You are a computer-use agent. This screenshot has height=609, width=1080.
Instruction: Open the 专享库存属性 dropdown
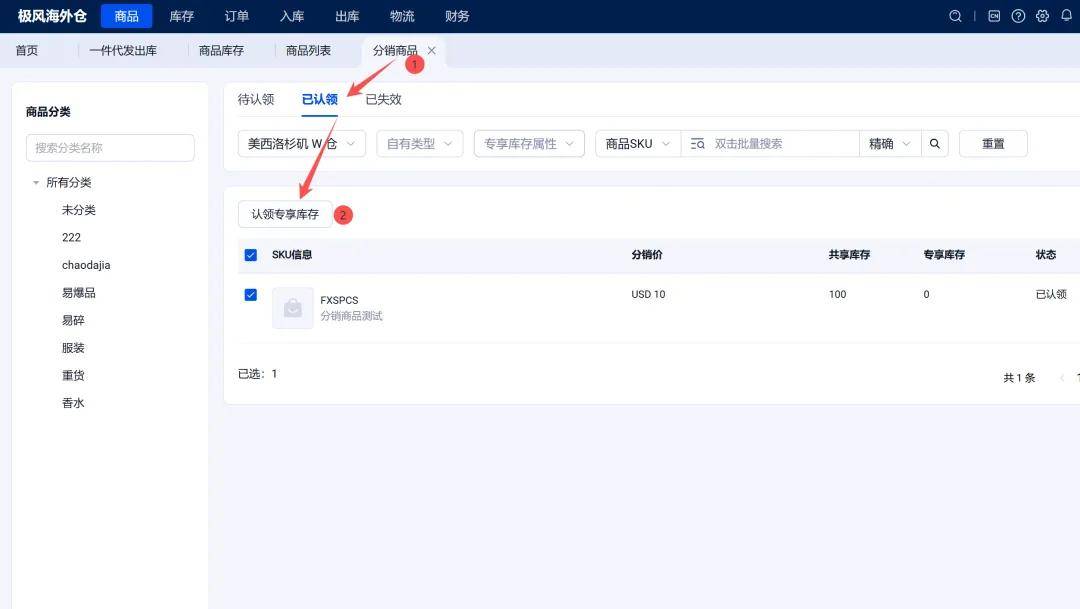529,143
